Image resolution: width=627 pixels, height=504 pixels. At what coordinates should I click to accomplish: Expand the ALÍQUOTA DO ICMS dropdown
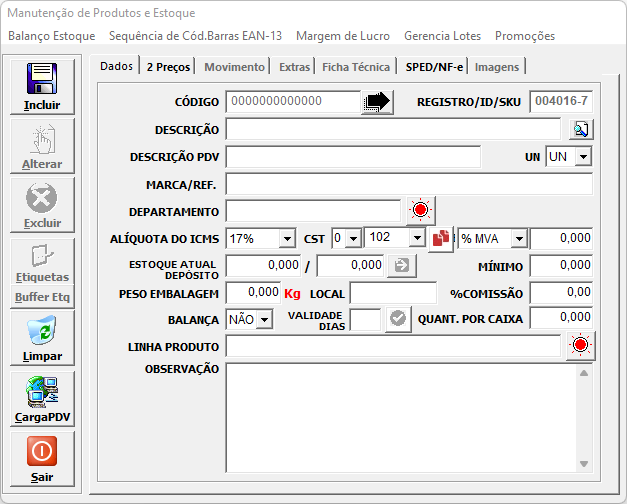pyautogui.click(x=287, y=238)
